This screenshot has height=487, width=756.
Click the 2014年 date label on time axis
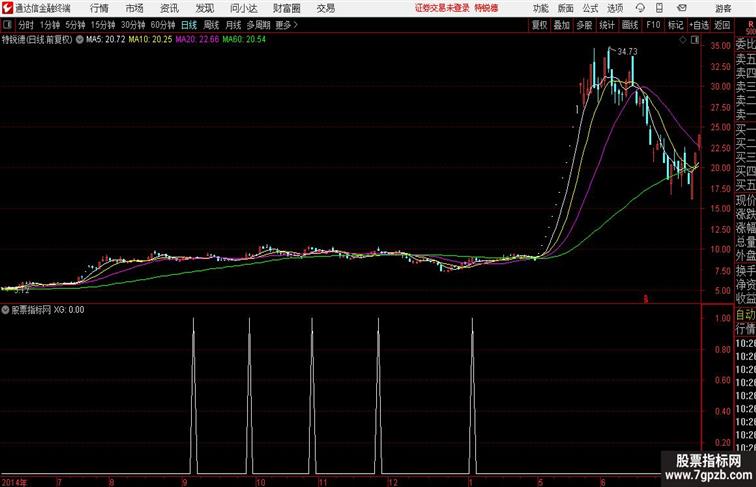tap(14, 482)
